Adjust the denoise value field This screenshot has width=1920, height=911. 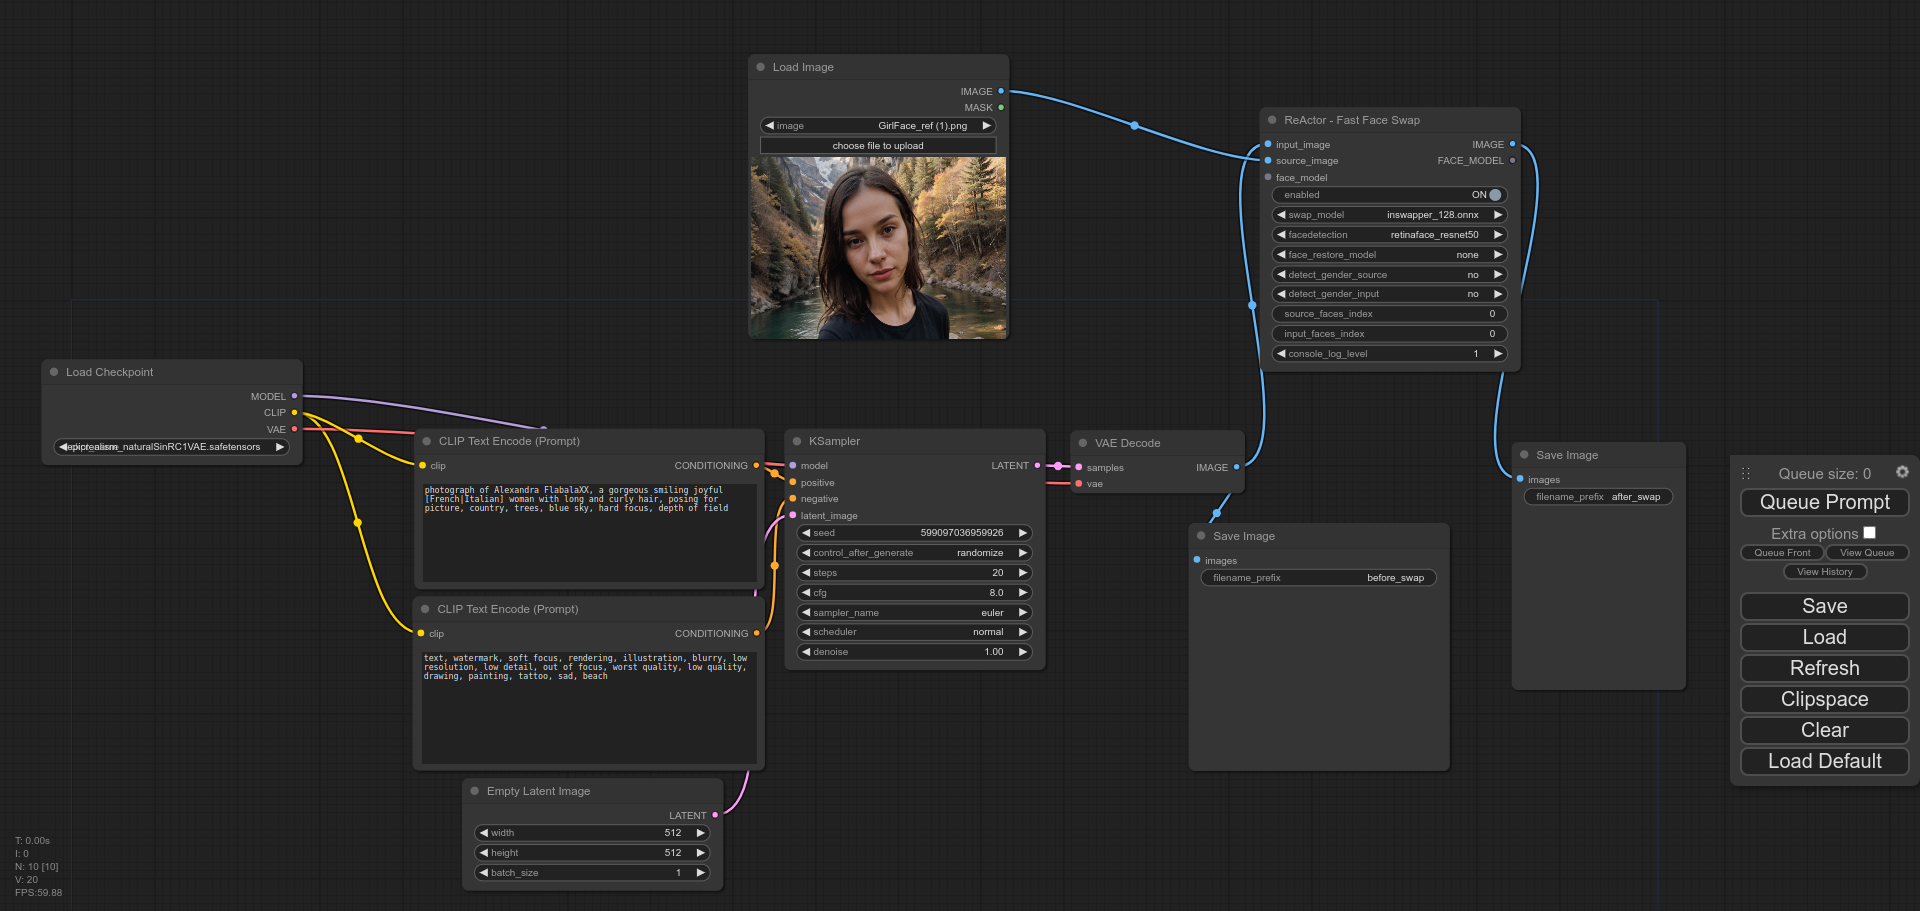tap(914, 652)
